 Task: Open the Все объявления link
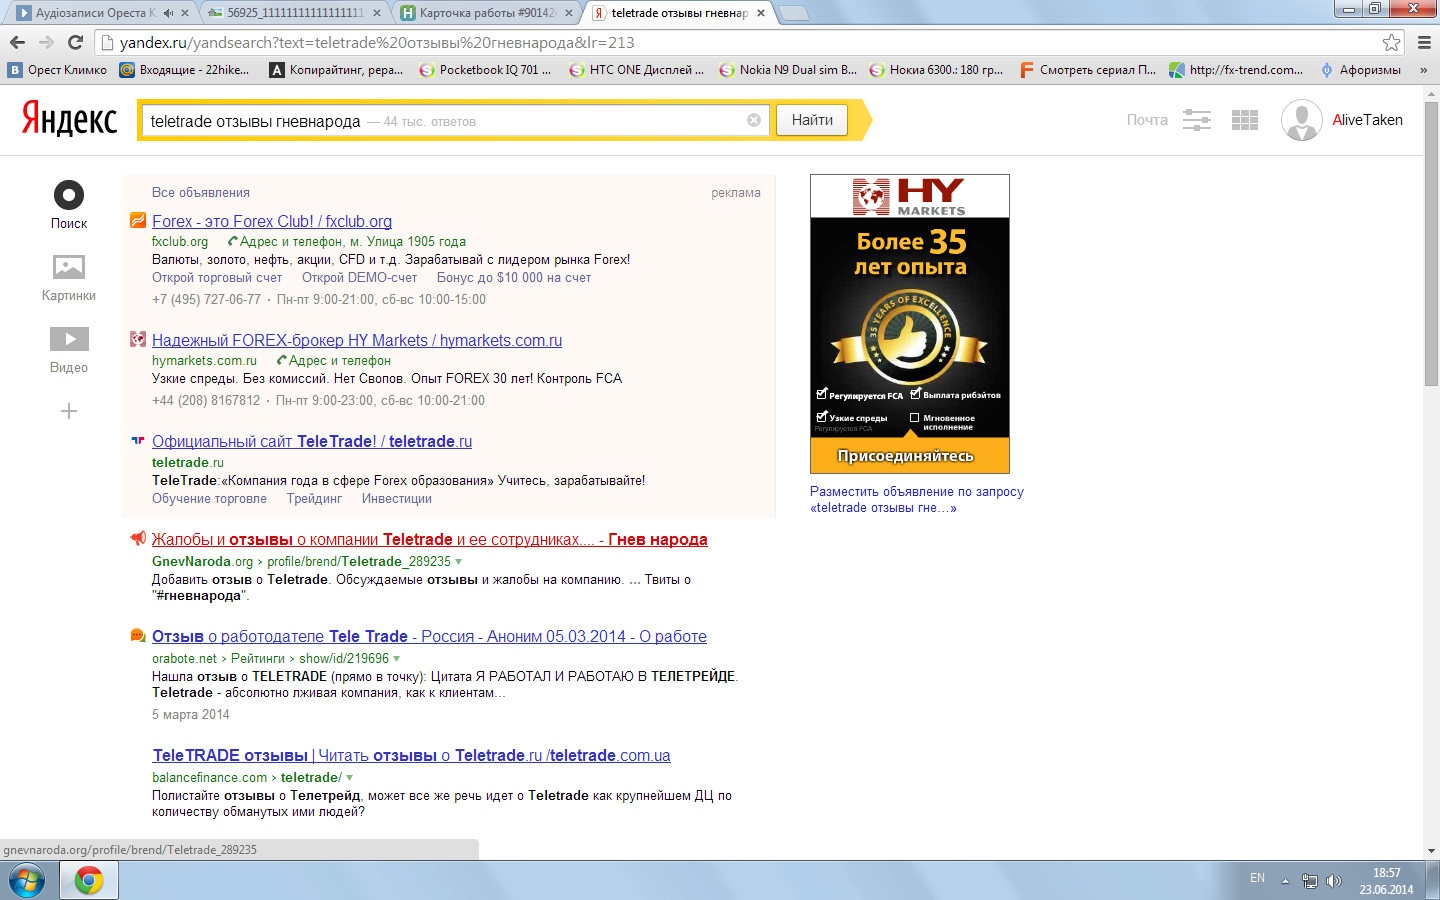pos(201,193)
